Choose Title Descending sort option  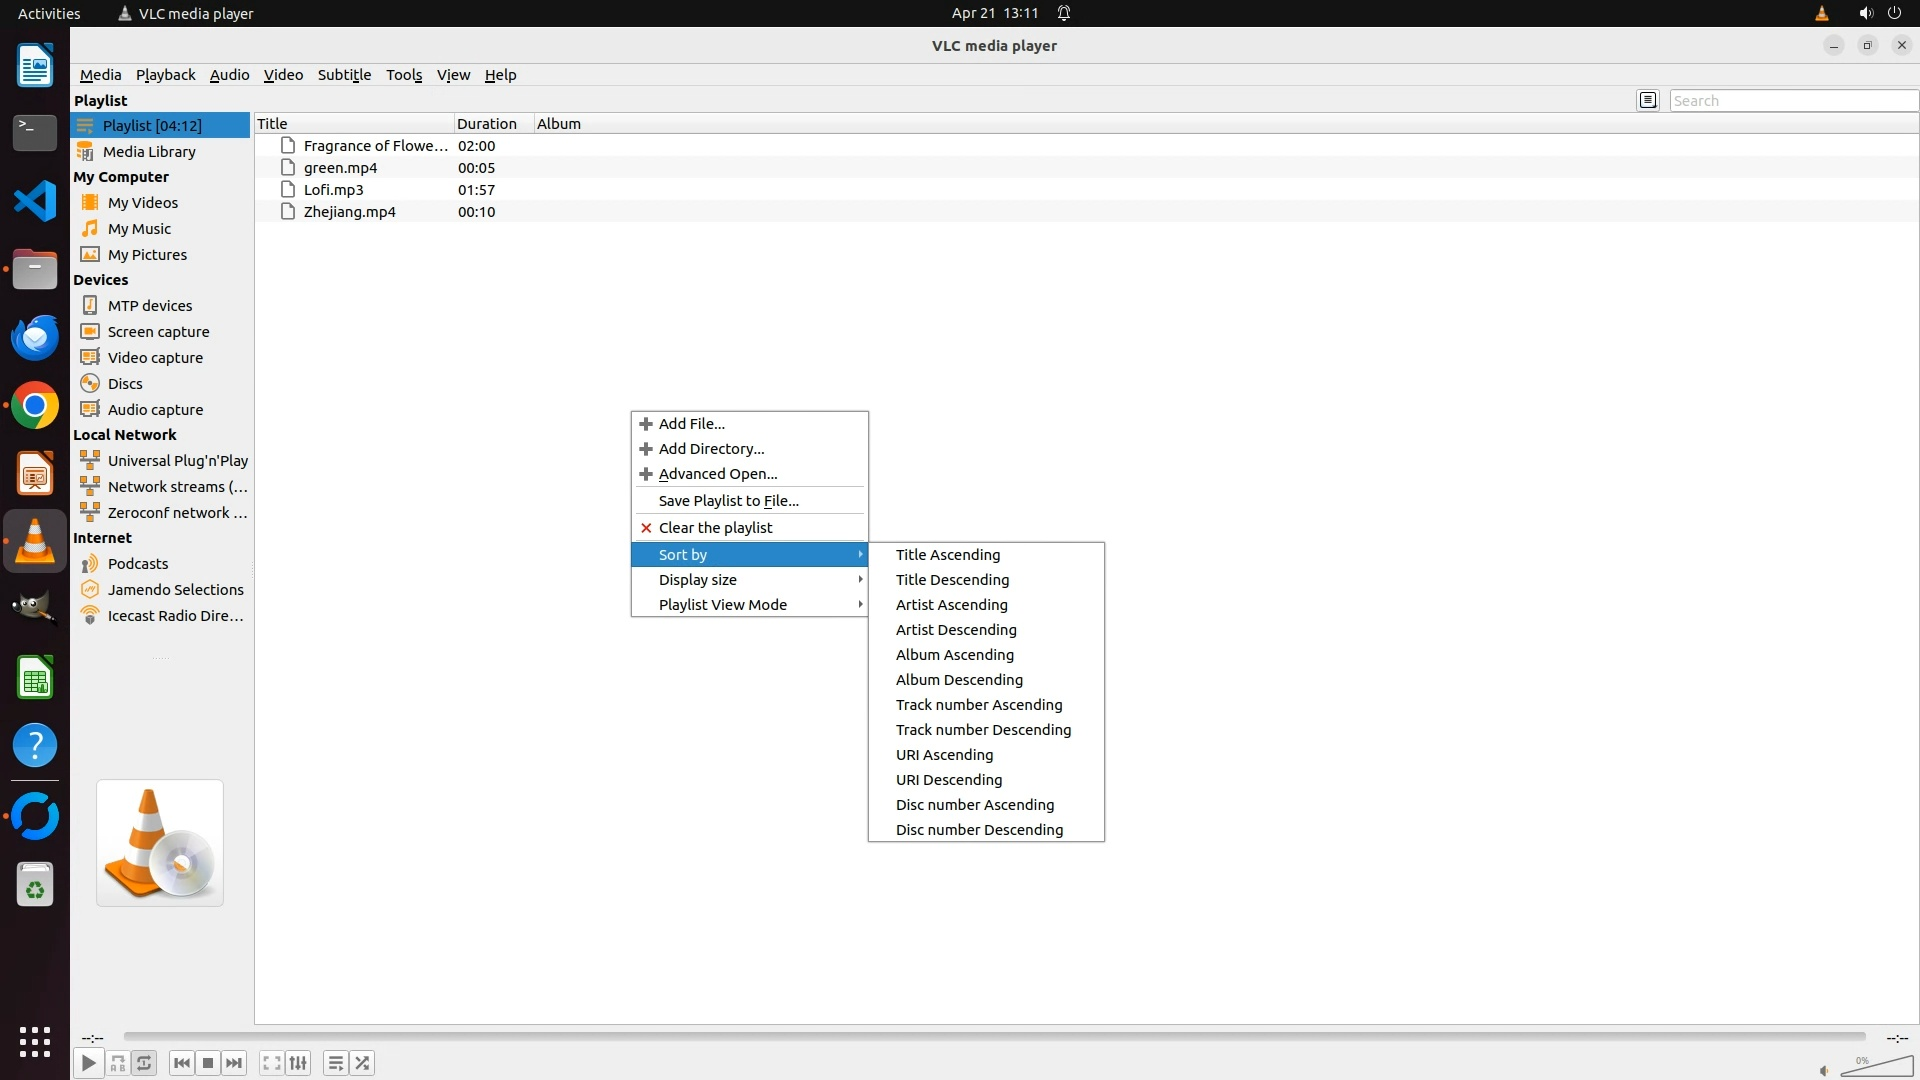pos(952,580)
